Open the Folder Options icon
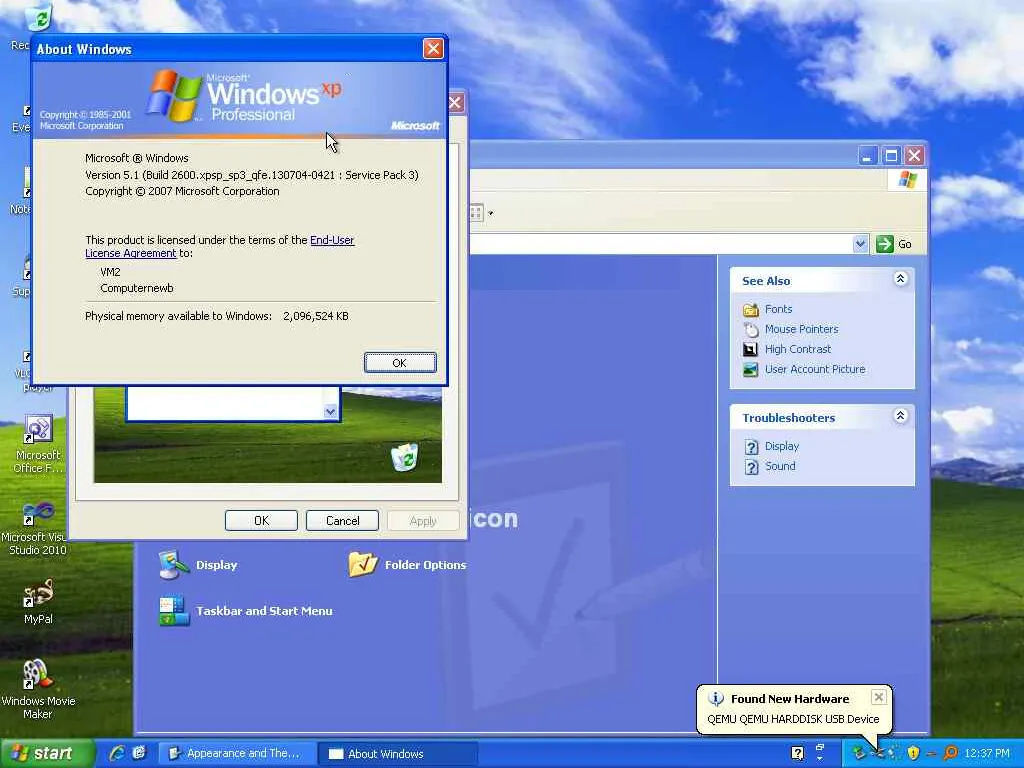 coord(362,565)
